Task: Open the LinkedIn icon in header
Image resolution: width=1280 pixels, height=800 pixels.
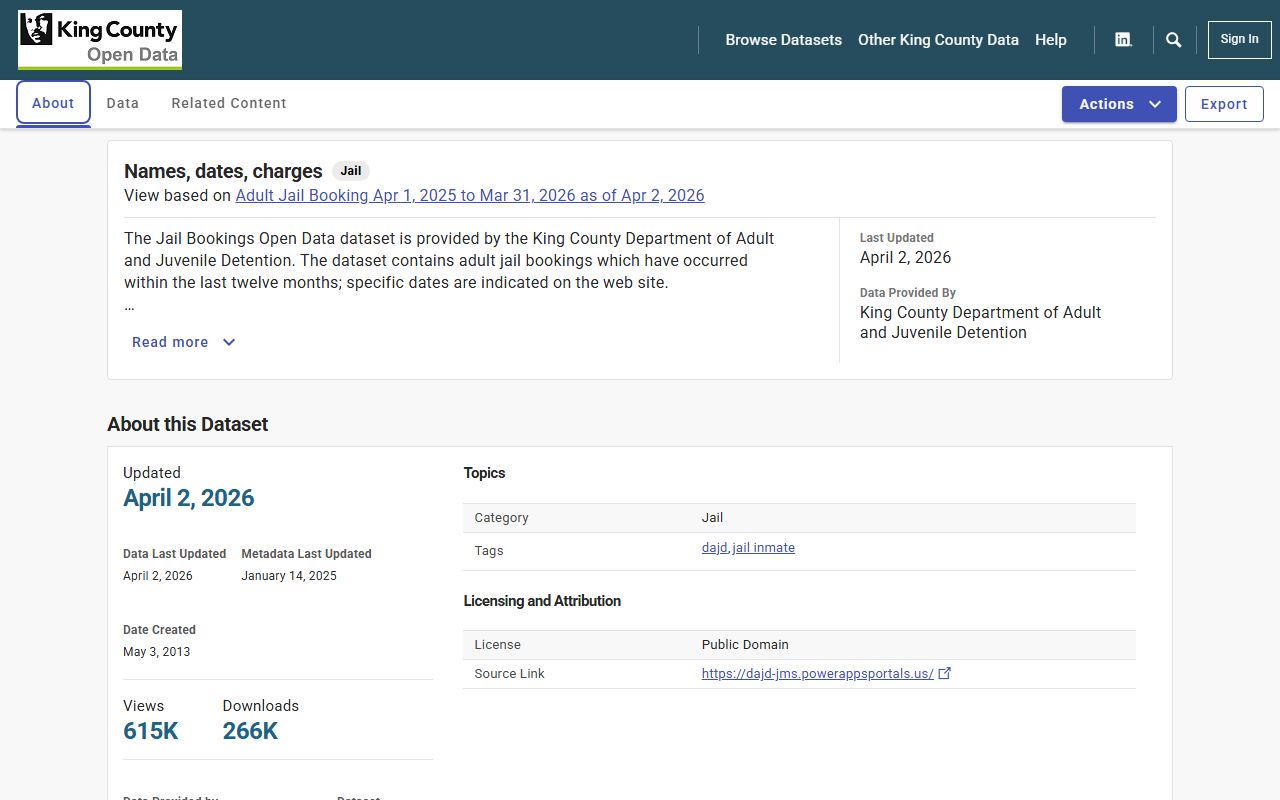Action: [x=1123, y=40]
